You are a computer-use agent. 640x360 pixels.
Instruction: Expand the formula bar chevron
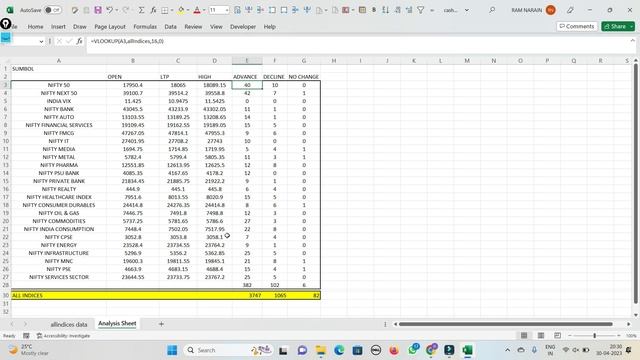pos(632,41)
